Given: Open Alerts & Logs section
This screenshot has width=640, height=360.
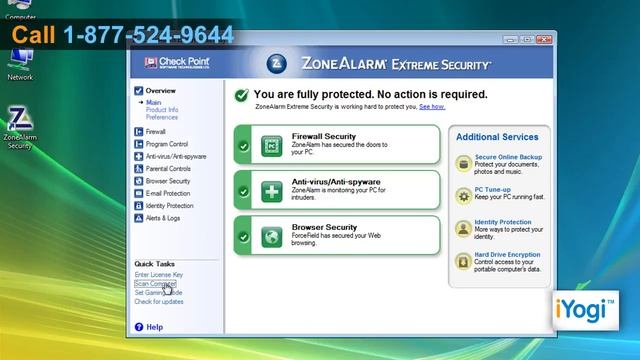Looking at the screenshot, I should [x=163, y=218].
